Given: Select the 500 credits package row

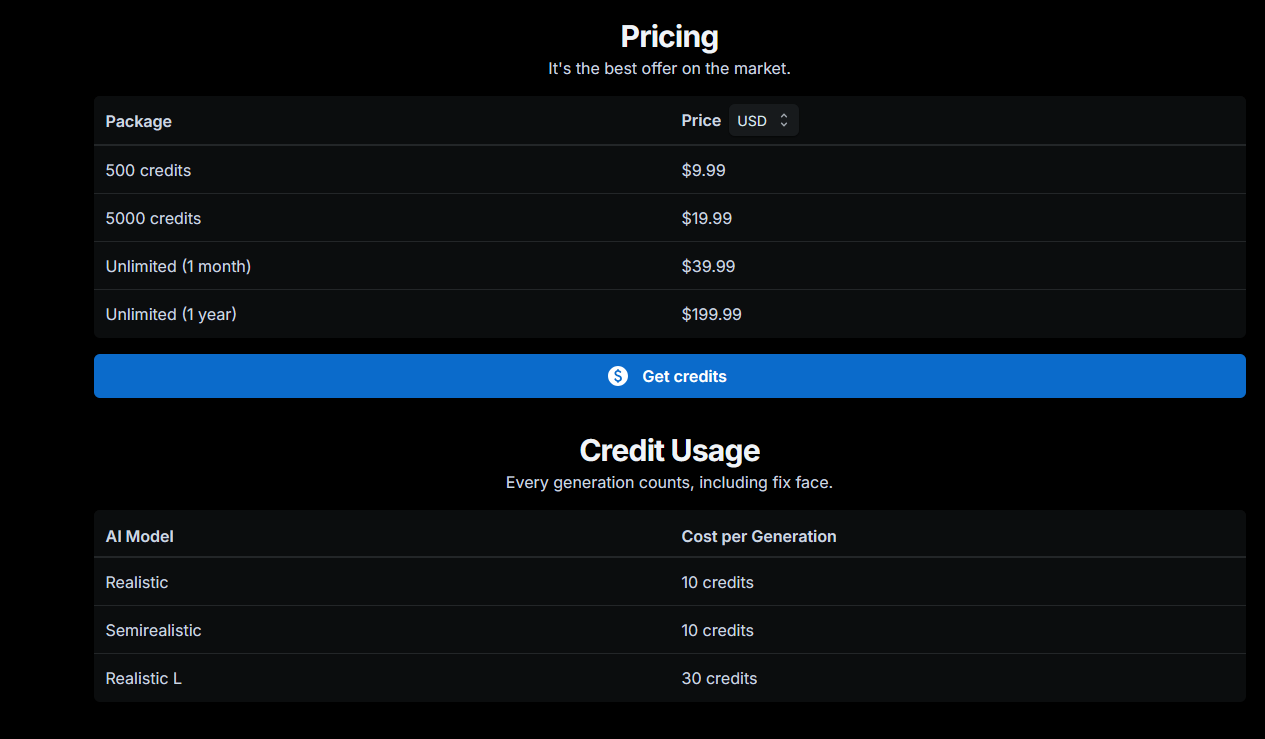Looking at the screenshot, I should click(148, 170).
